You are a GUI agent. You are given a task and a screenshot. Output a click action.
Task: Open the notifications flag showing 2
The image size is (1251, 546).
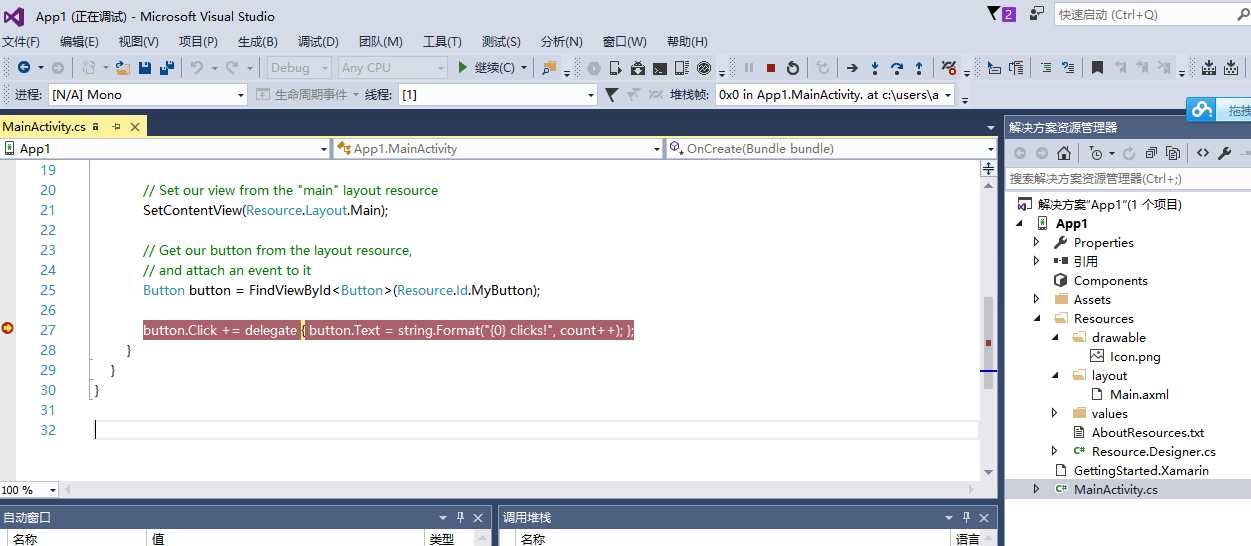[x=1001, y=14]
